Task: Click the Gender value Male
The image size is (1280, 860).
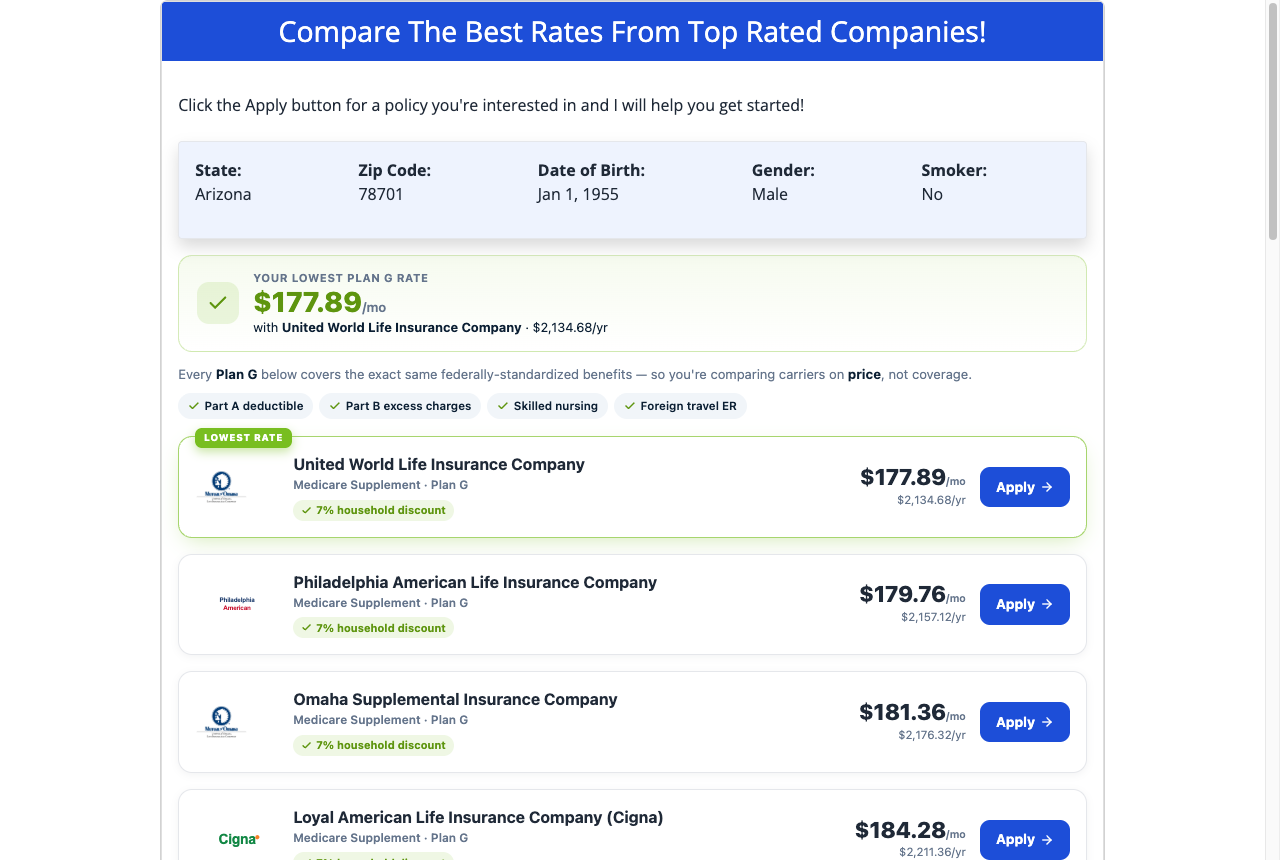Action: tap(770, 194)
